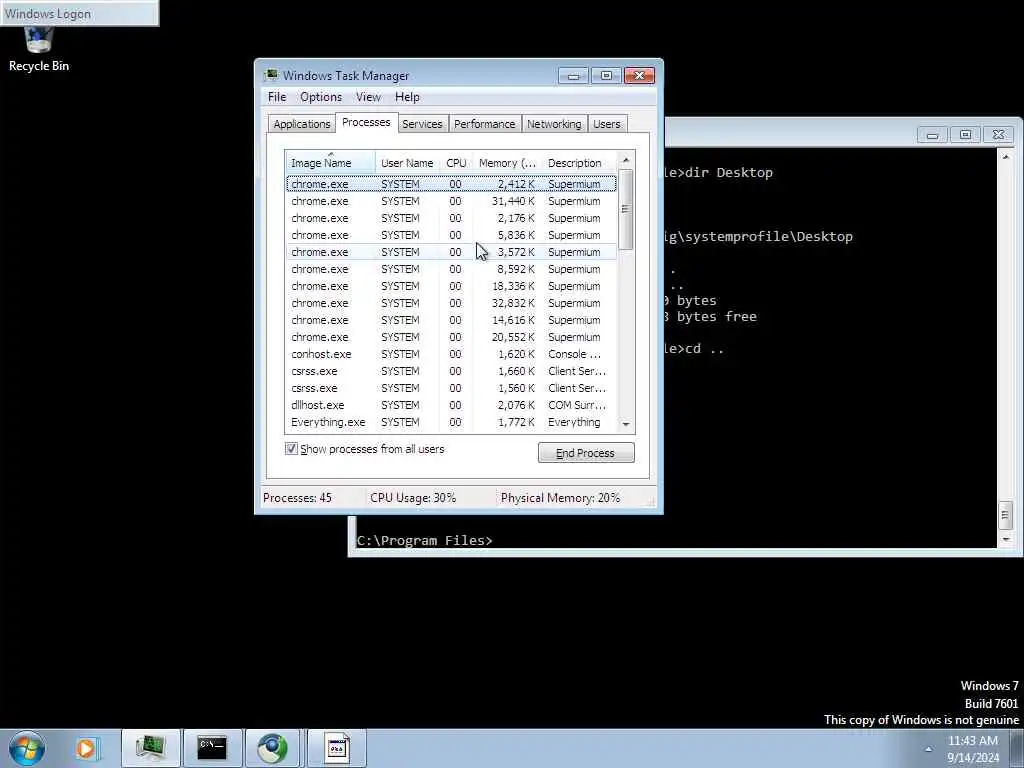Screen dimensions: 1024x768
Task: Open Windows Media Player from taskbar
Action: 86,748
